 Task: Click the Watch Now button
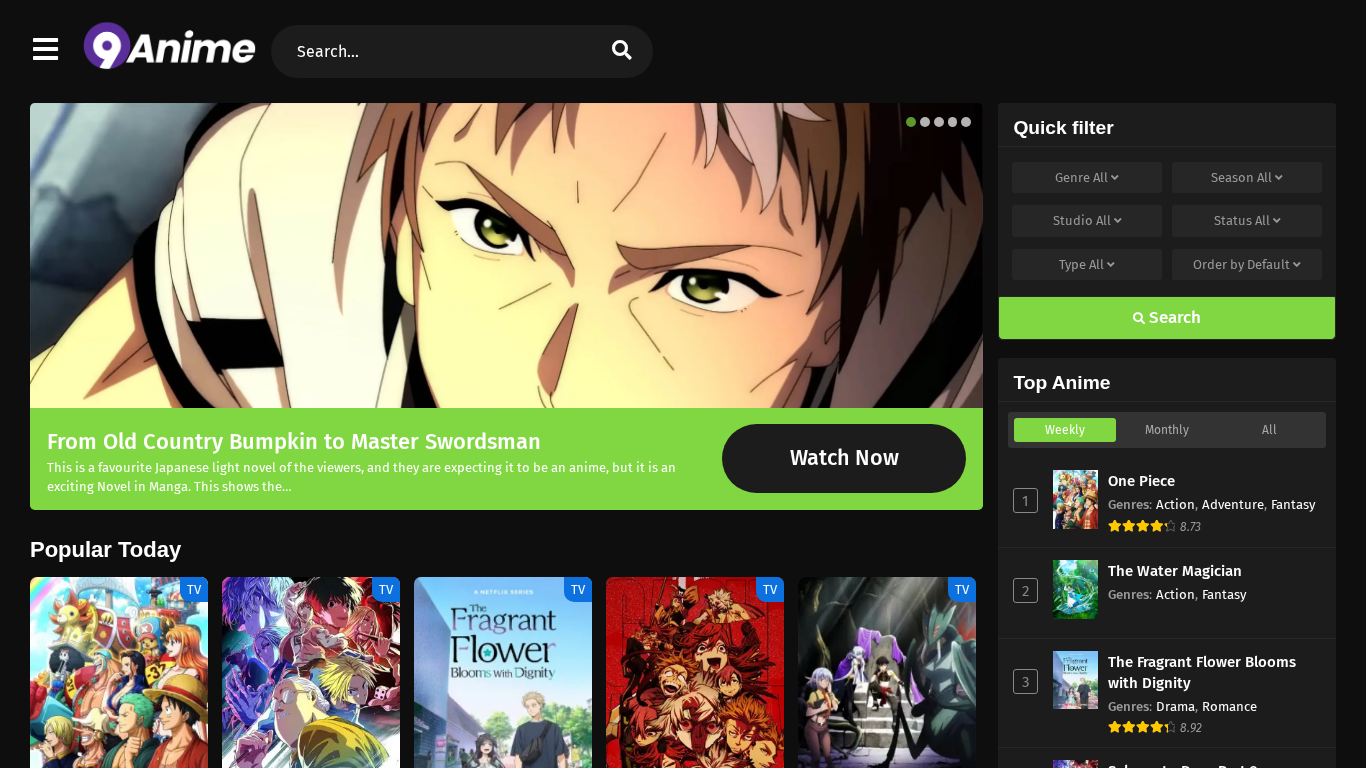click(x=844, y=458)
